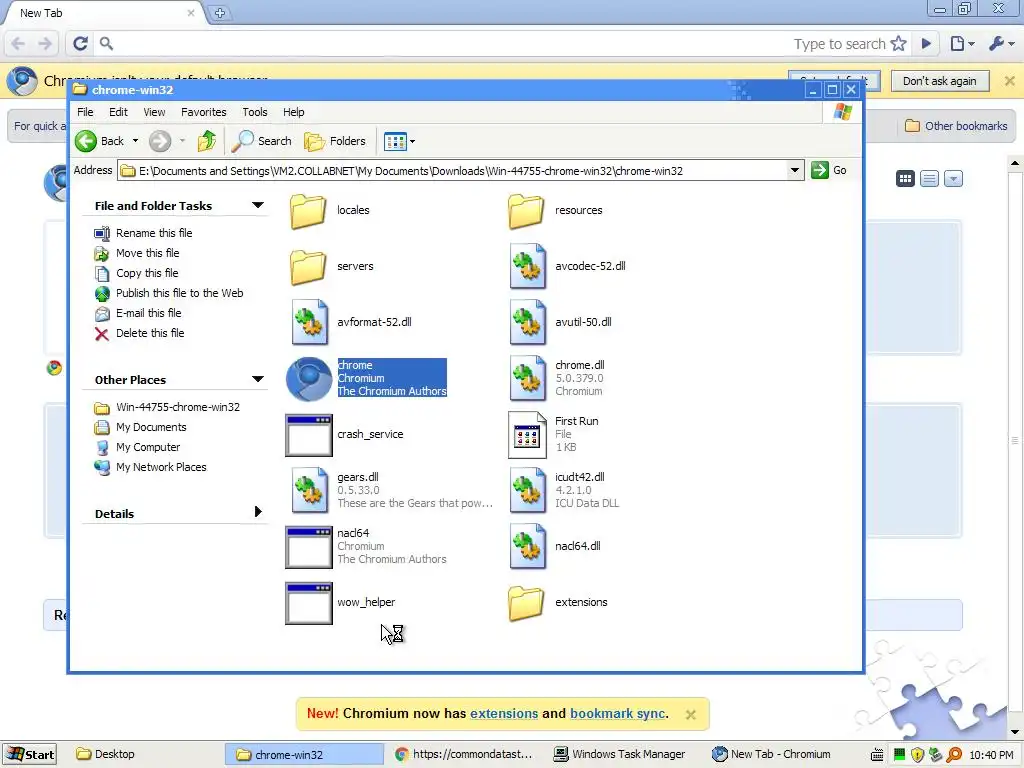This screenshot has width=1024, height=768.
Task: Open the File menu
Action: tap(85, 112)
